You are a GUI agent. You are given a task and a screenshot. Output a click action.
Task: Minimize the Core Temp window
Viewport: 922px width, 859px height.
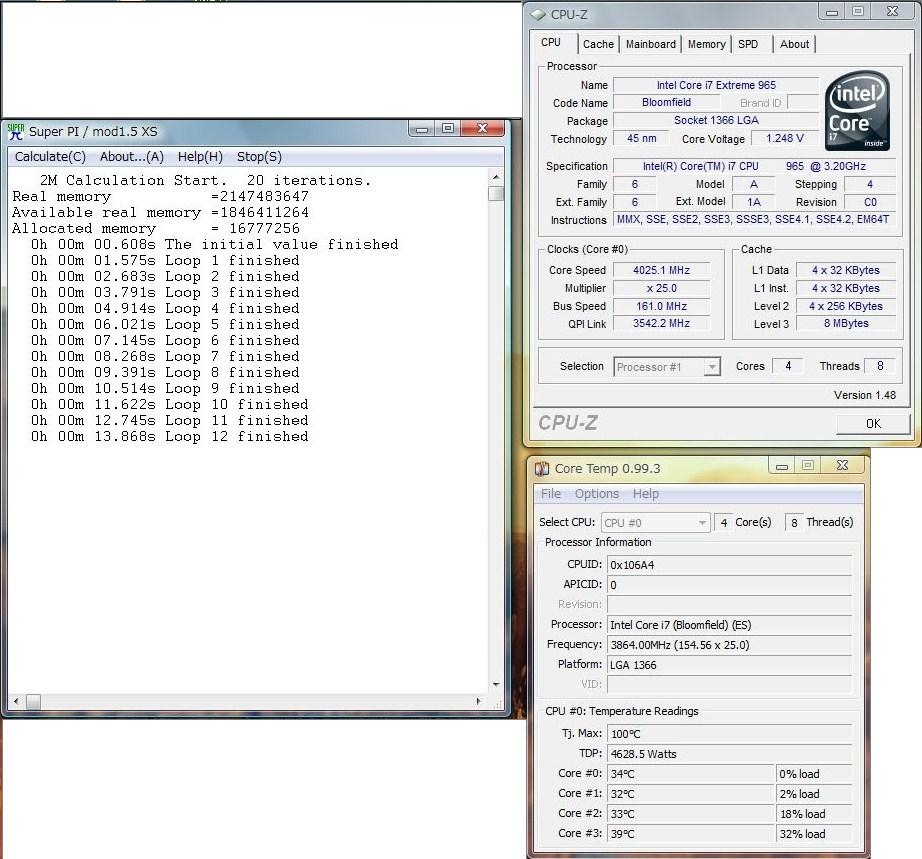click(x=780, y=465)
